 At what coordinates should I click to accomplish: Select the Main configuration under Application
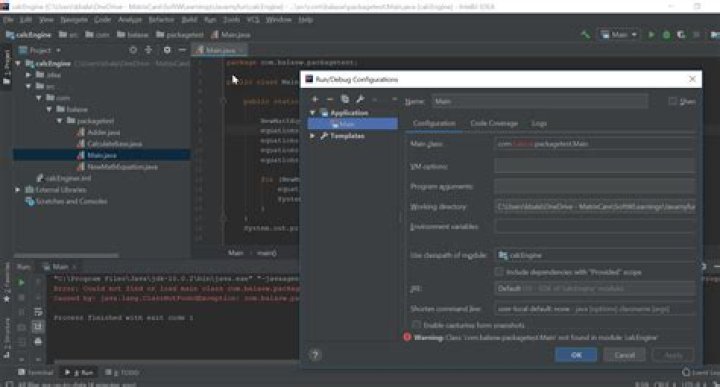point(353,124)
